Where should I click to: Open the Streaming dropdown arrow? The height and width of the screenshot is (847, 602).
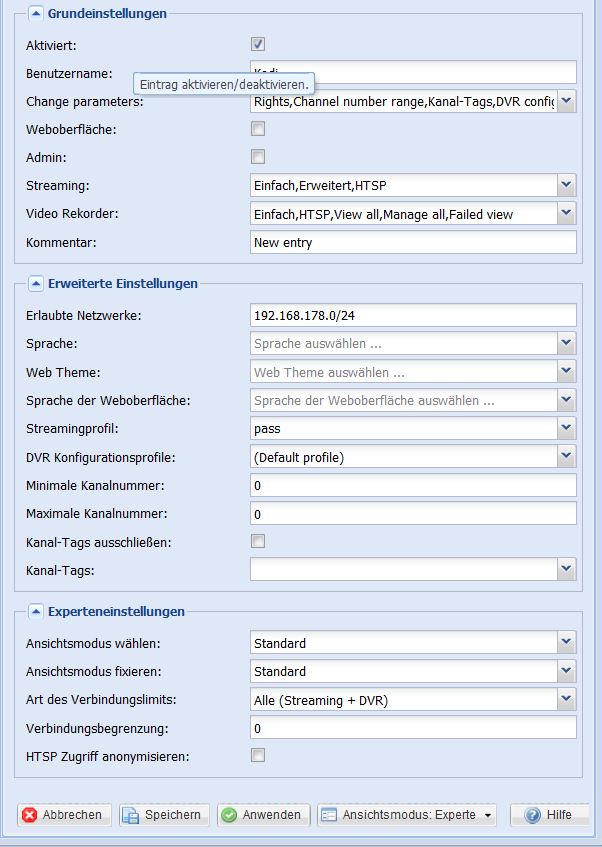[x=566, y=185]
